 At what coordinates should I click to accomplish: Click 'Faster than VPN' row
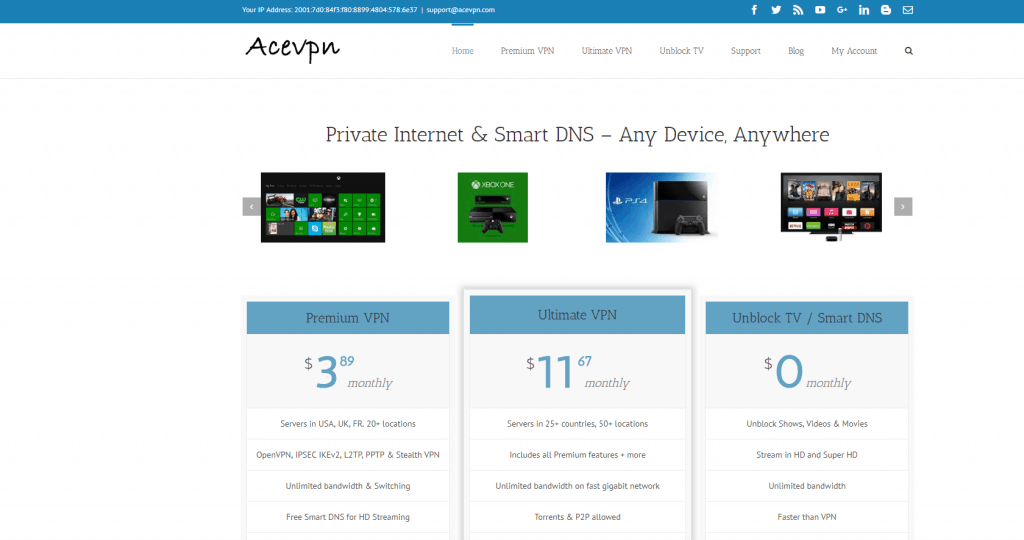807,517
